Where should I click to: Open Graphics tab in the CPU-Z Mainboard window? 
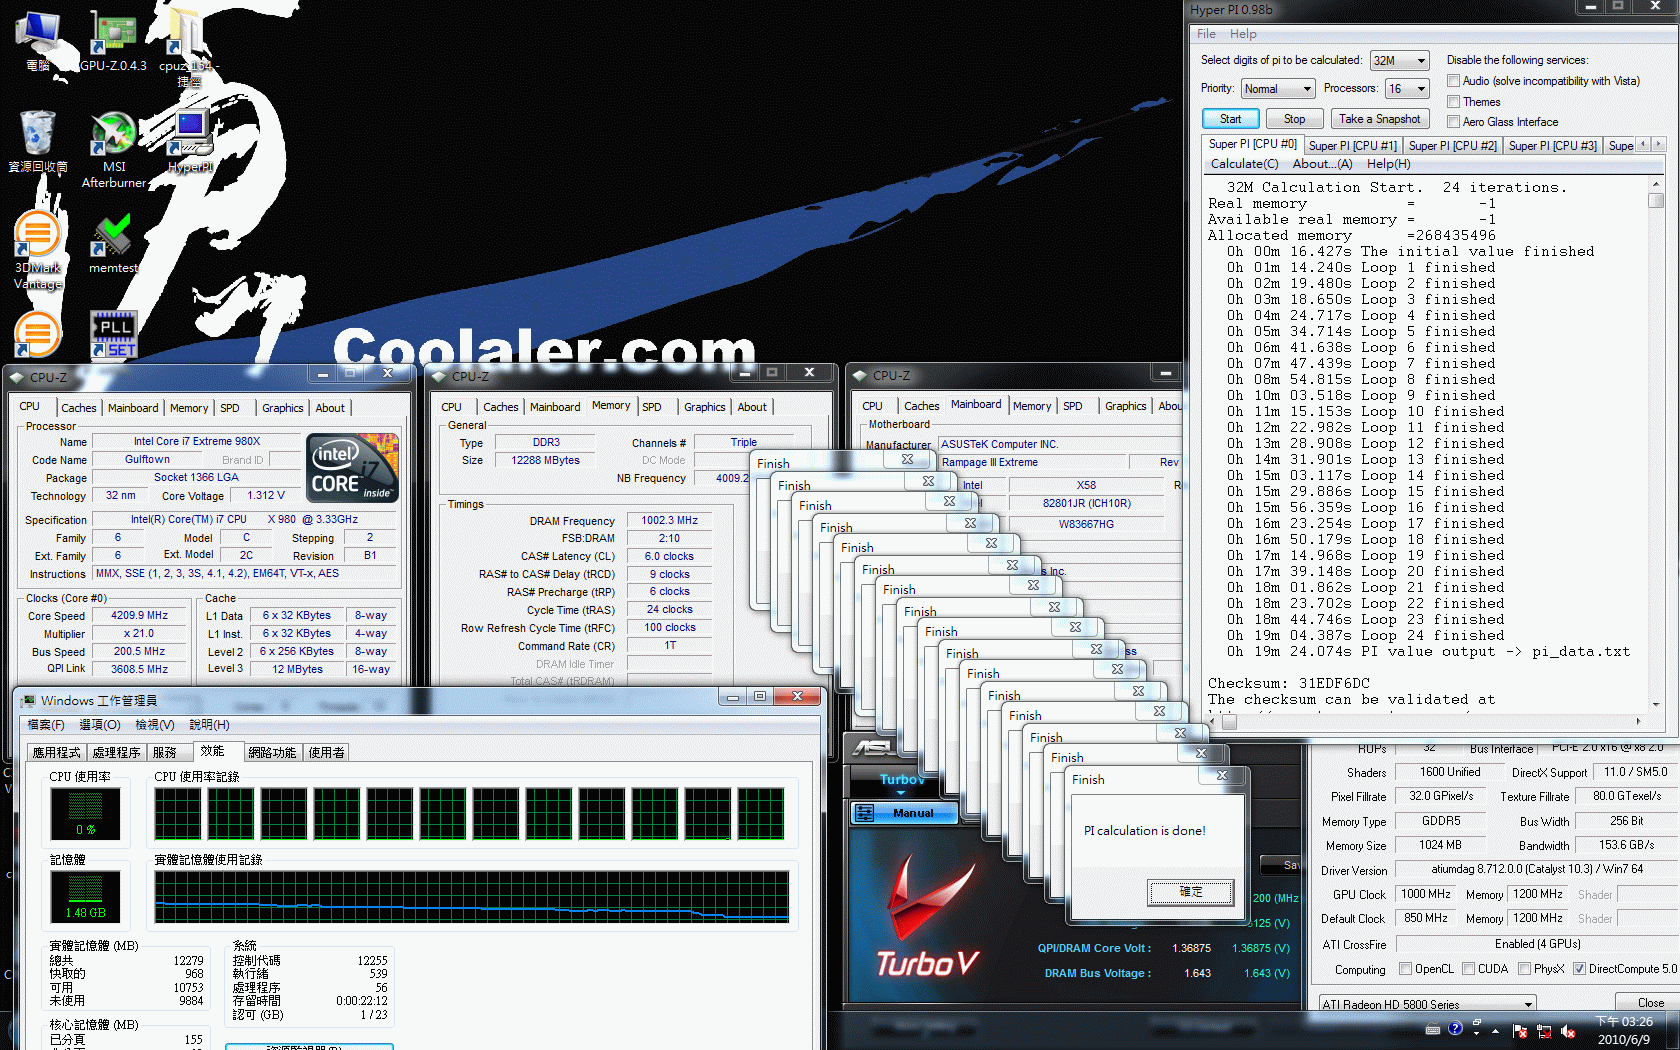pyautogui.click(x=1125, y=406)
